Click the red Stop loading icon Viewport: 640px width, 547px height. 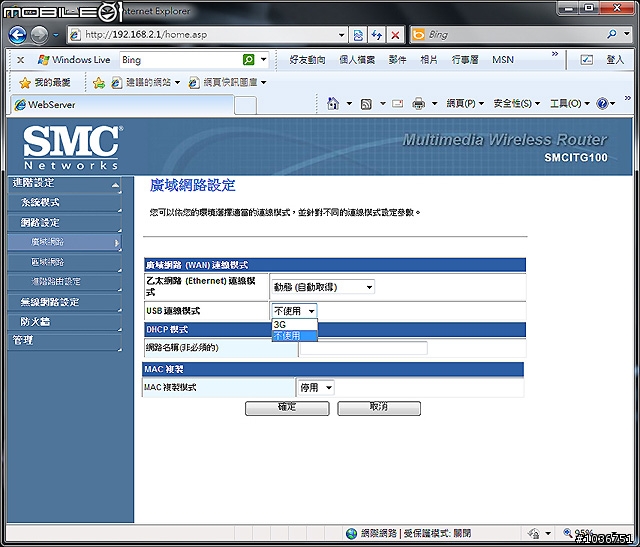395,35
